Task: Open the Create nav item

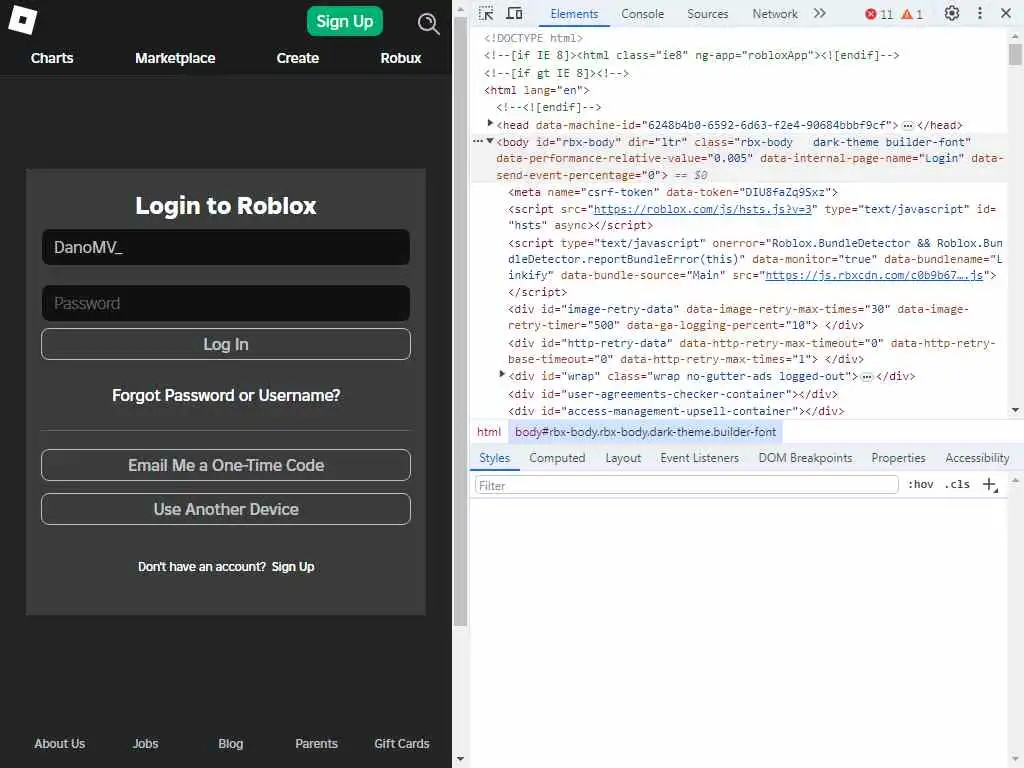Action: pyautogui.click(x=298, y=58)
